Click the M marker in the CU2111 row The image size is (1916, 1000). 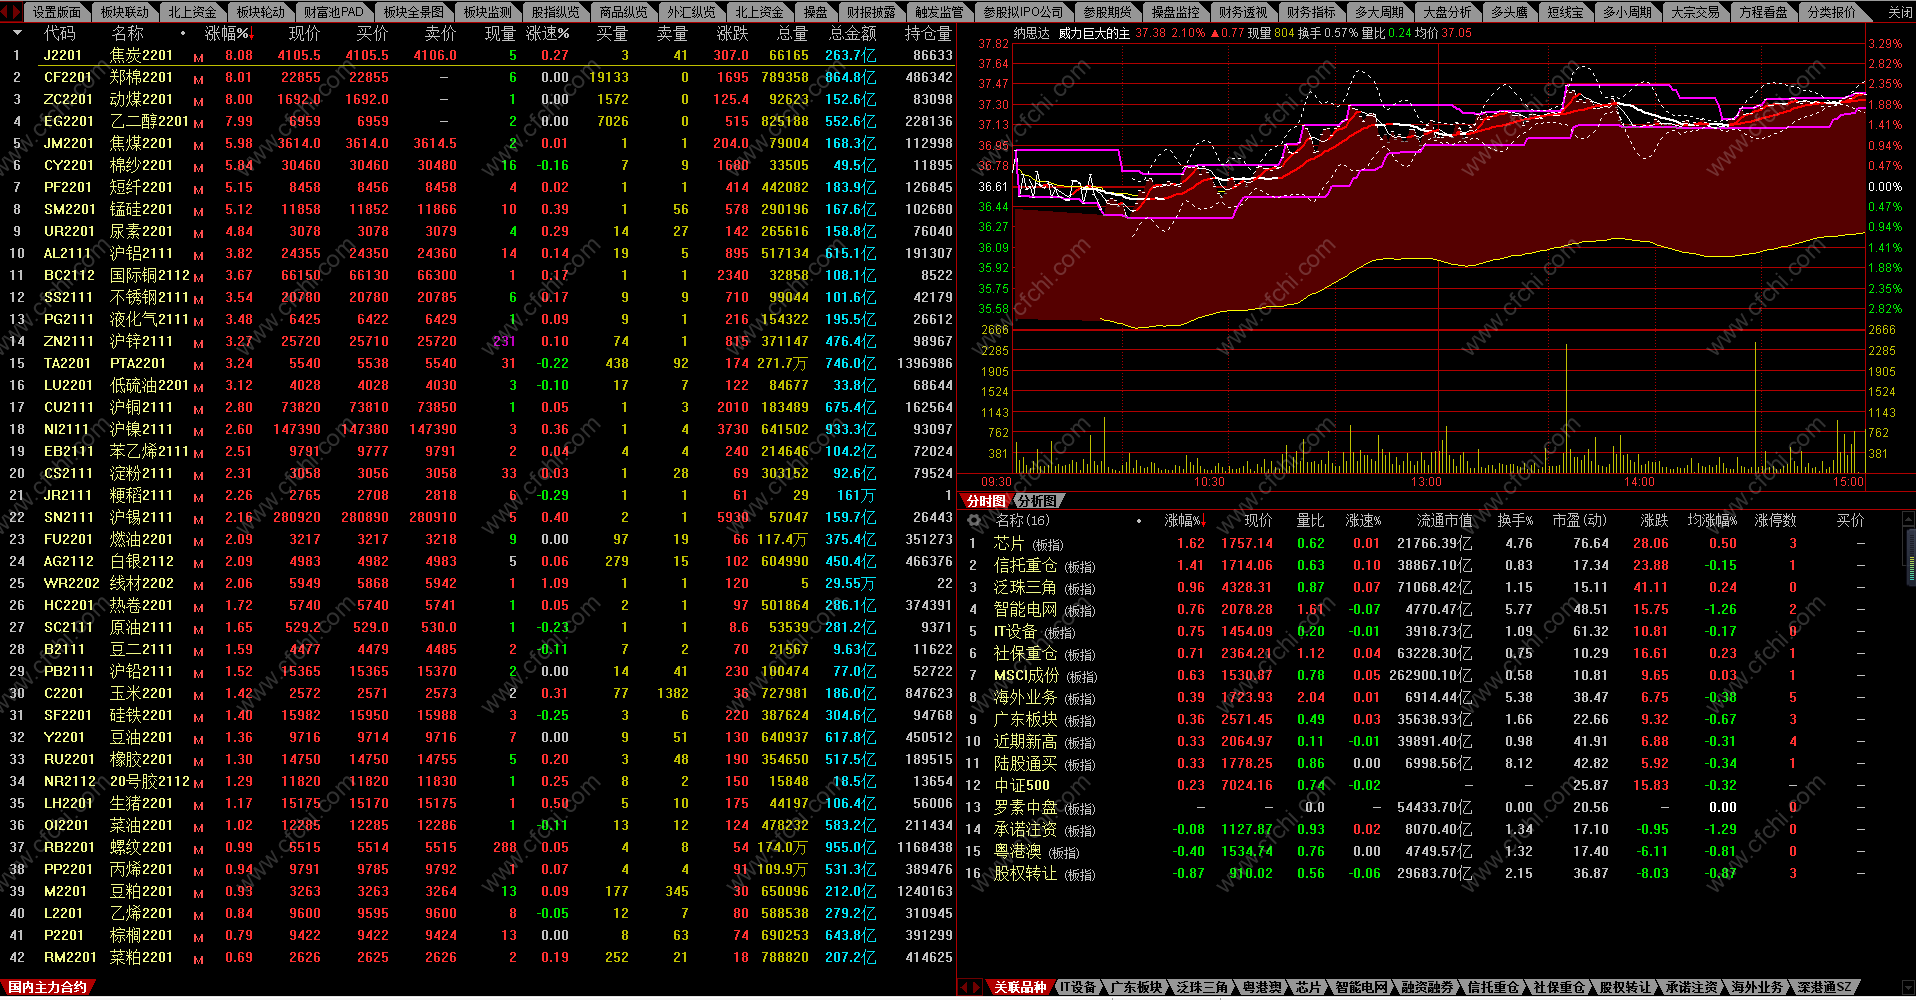click(x=198, y=409)
